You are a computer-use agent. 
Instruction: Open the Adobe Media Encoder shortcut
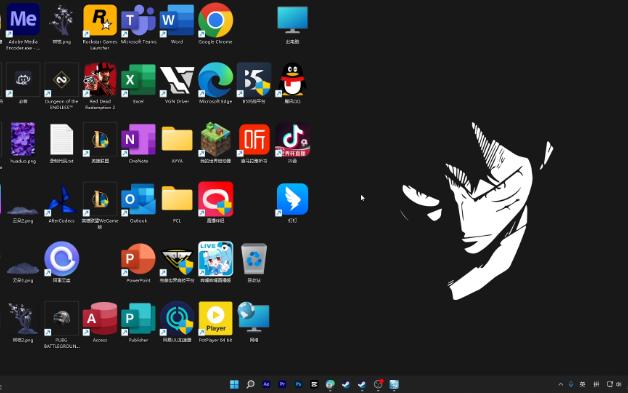point(23,26)
